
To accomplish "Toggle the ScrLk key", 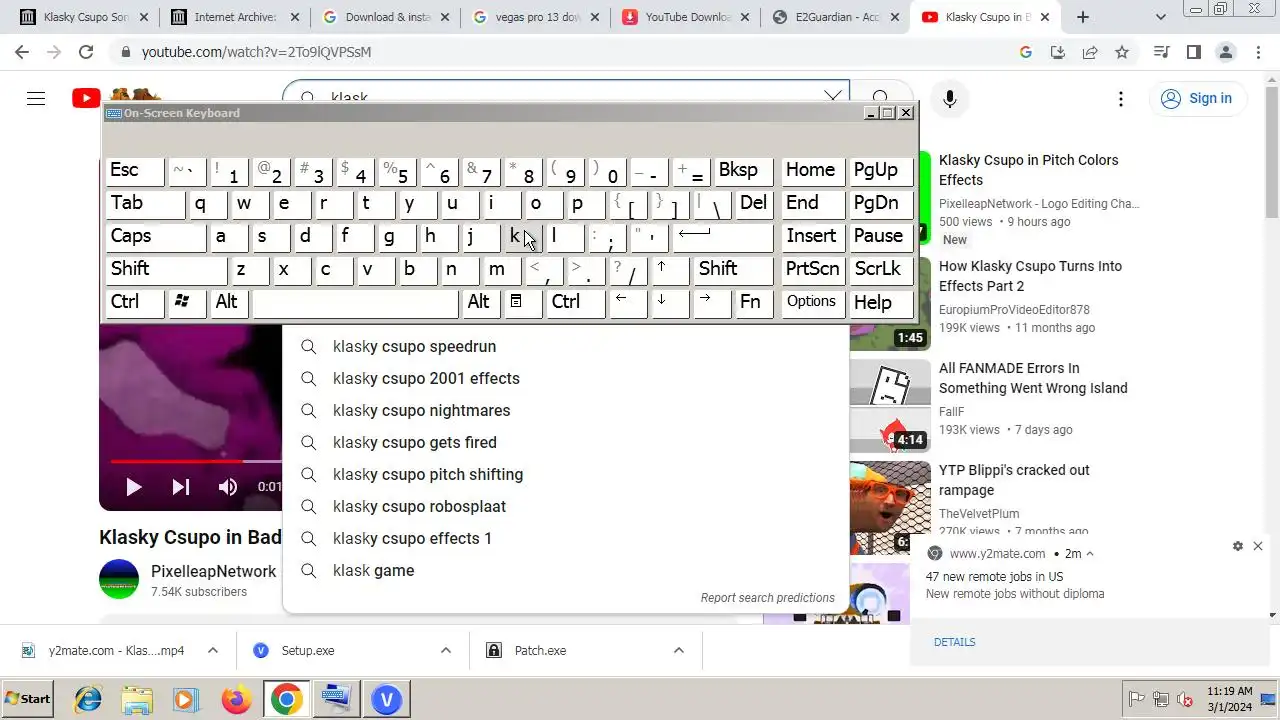I will [x=880, y=269].
